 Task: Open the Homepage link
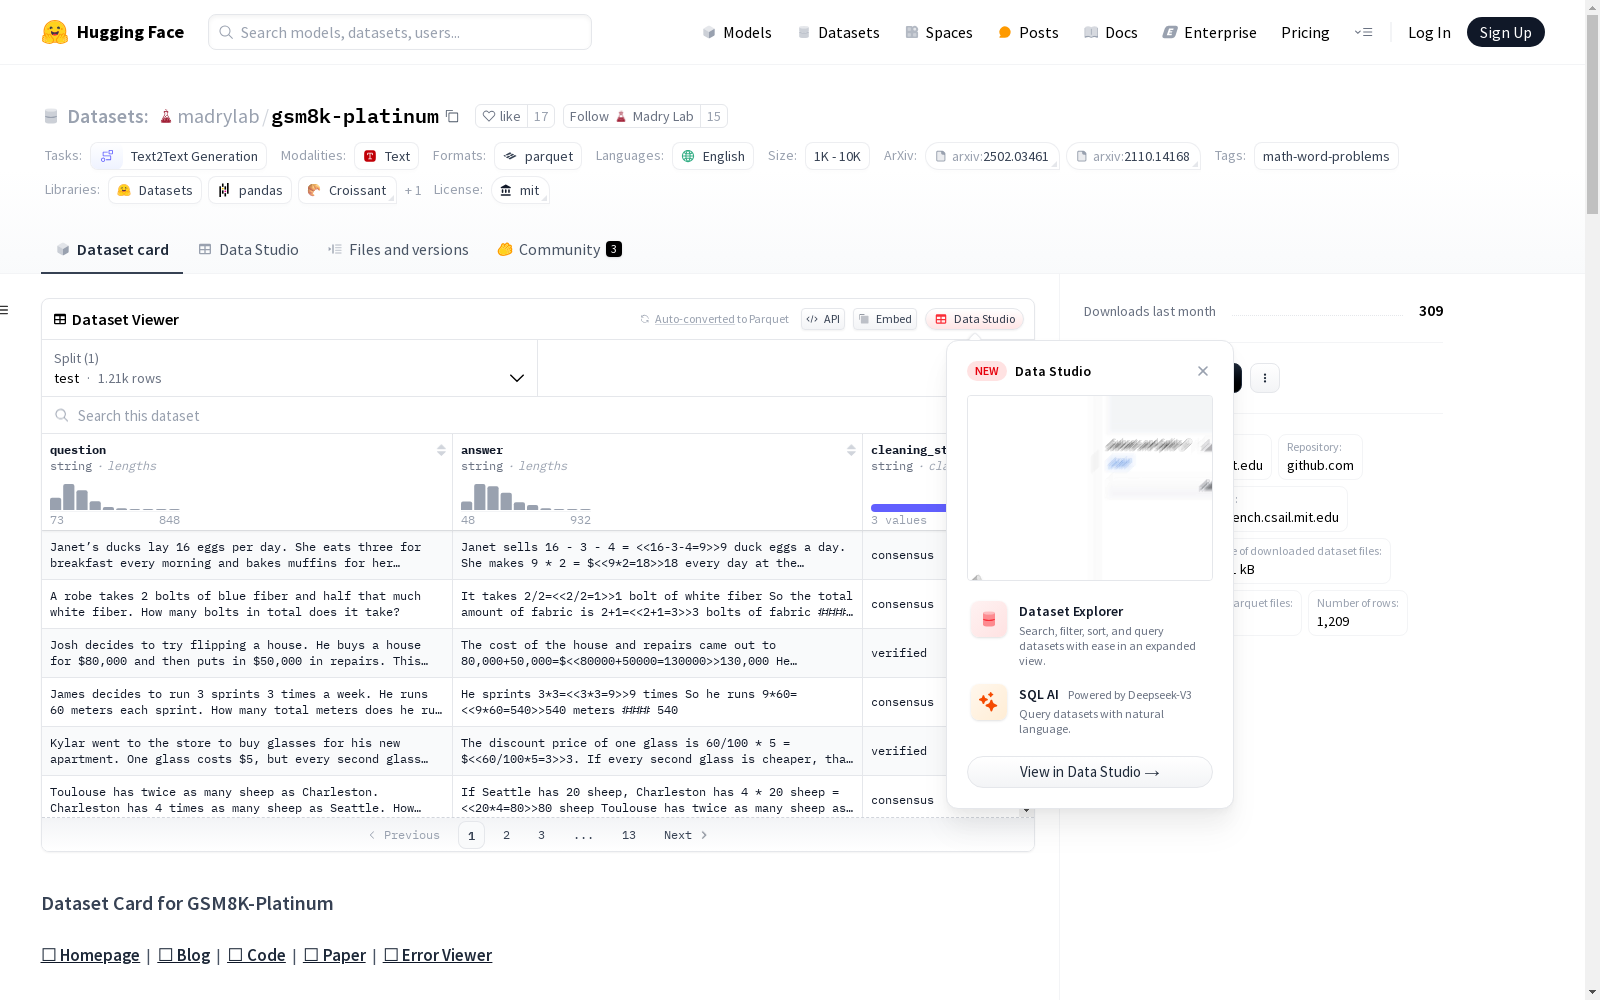pos(90,955)
